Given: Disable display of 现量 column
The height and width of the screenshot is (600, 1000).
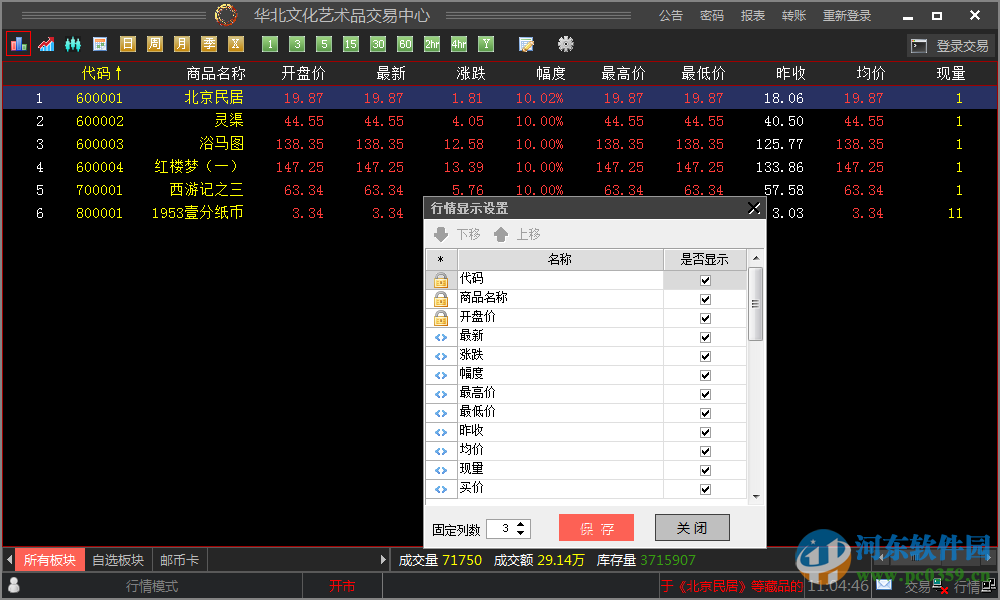Looking at the screenshot, I should tap(705, 469).
